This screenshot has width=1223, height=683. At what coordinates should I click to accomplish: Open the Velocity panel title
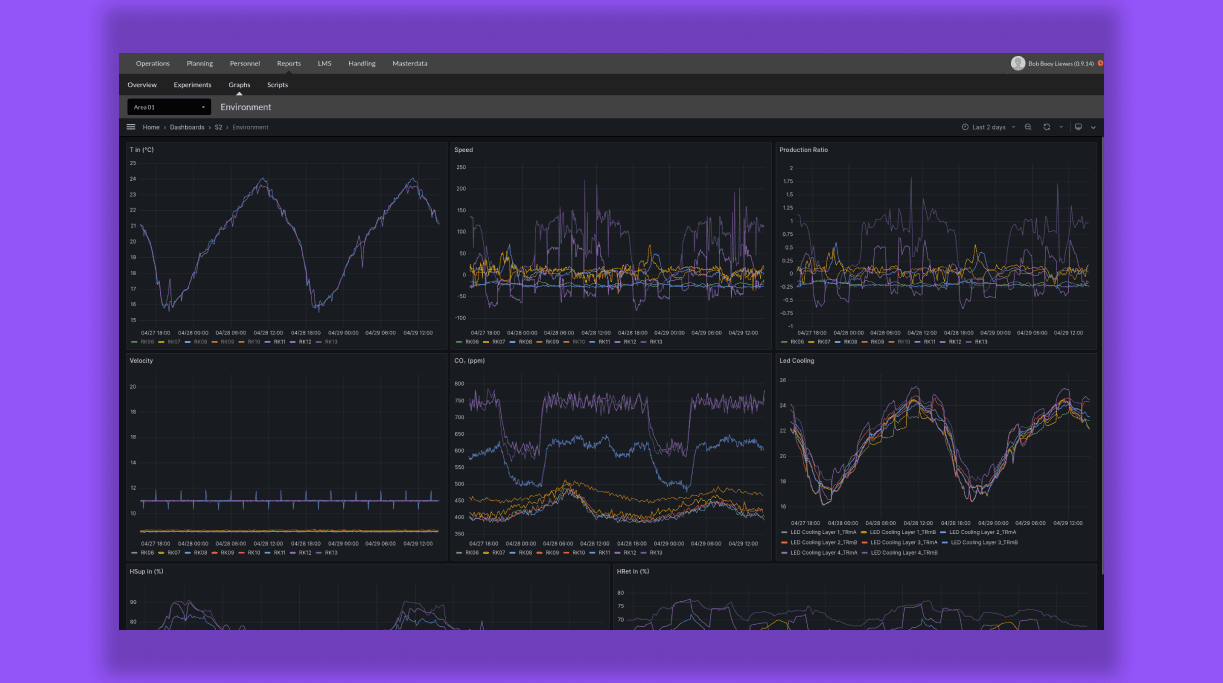141,360
